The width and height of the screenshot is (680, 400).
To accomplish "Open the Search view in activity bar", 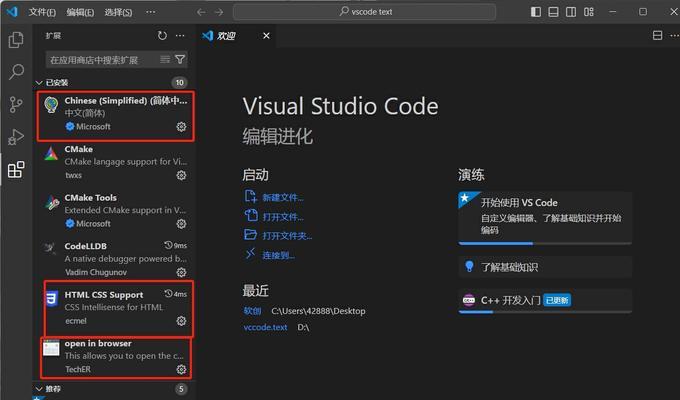I will [x=16, y=72].
